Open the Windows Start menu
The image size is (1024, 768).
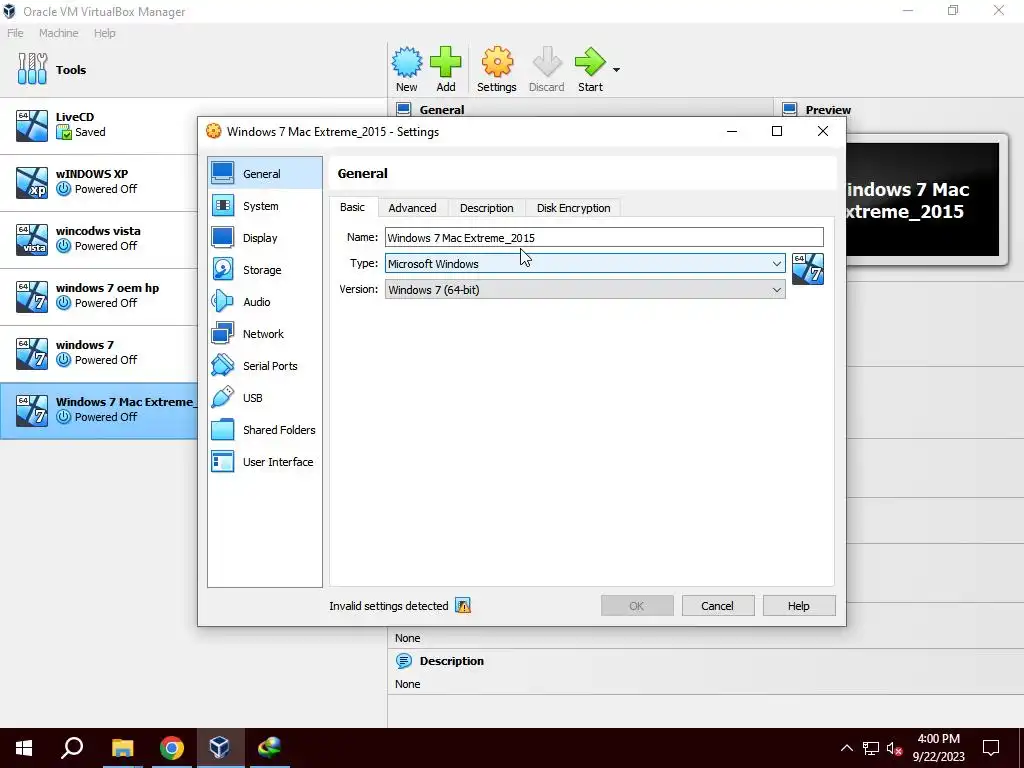click(x=24, y=748)
